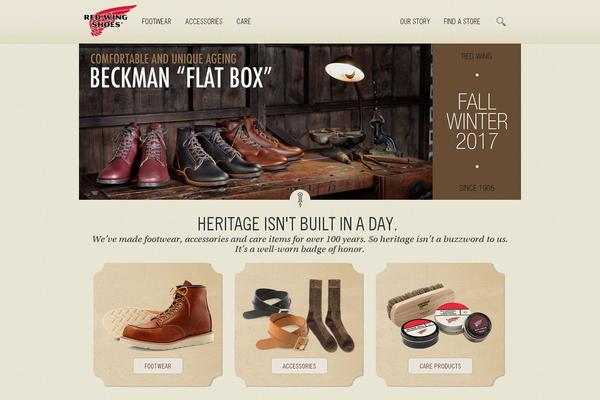The height and width of the screenshot is (400, 600).
Task: Click the brown boots in banner
Action: click(260, 143)
